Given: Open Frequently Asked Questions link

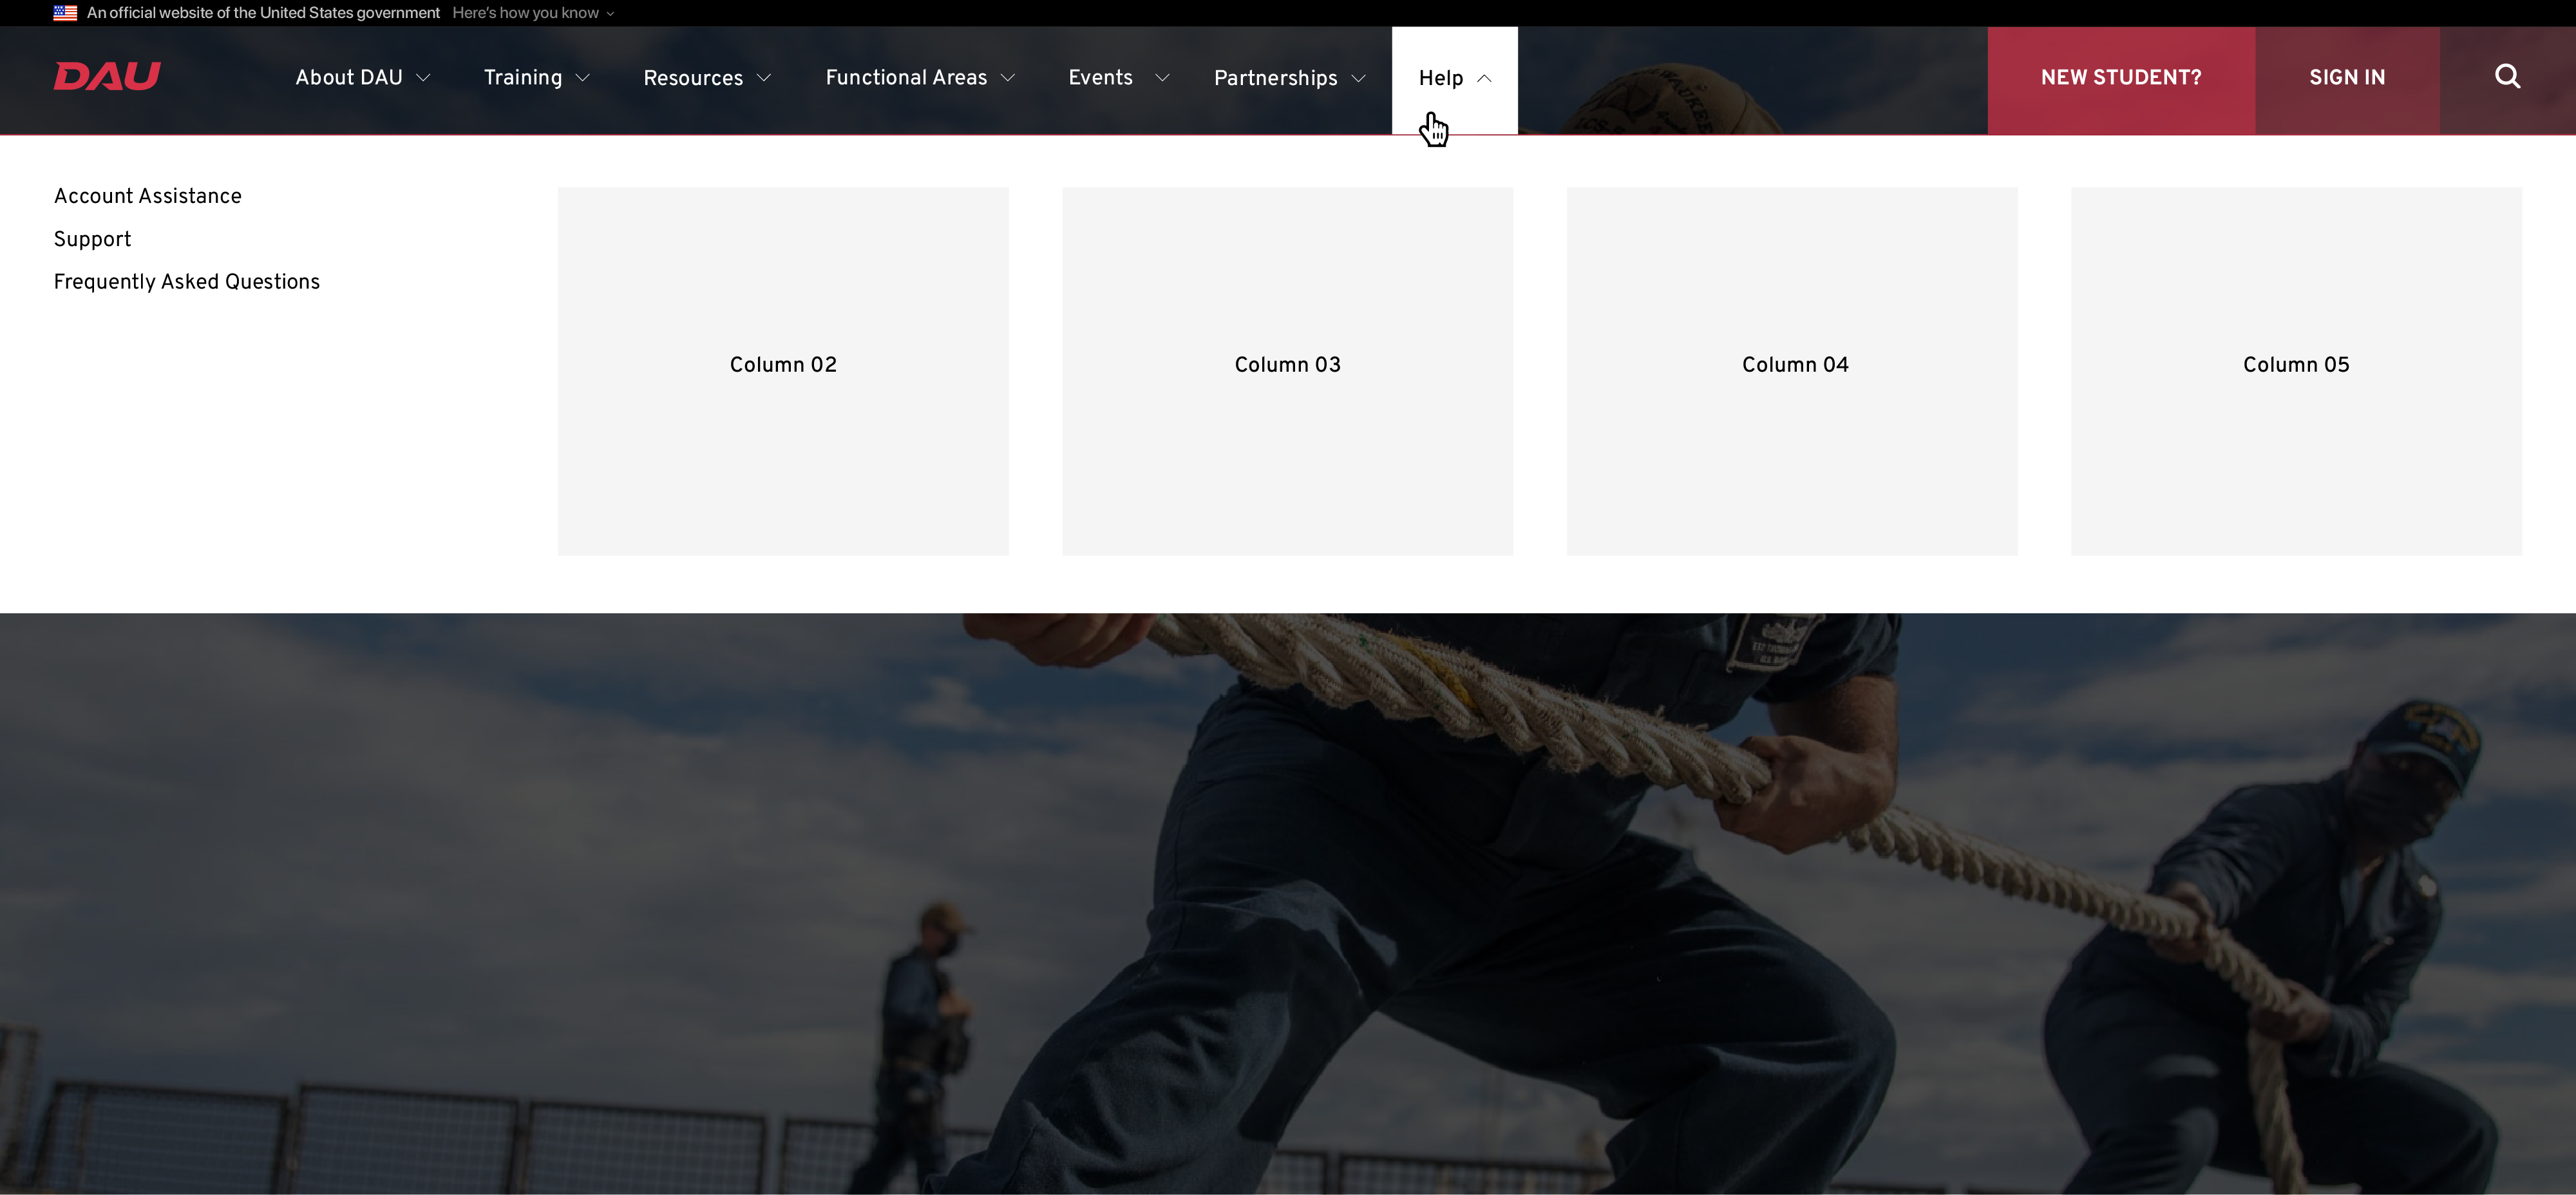Looking at the screenshot, I should point(187,282).
